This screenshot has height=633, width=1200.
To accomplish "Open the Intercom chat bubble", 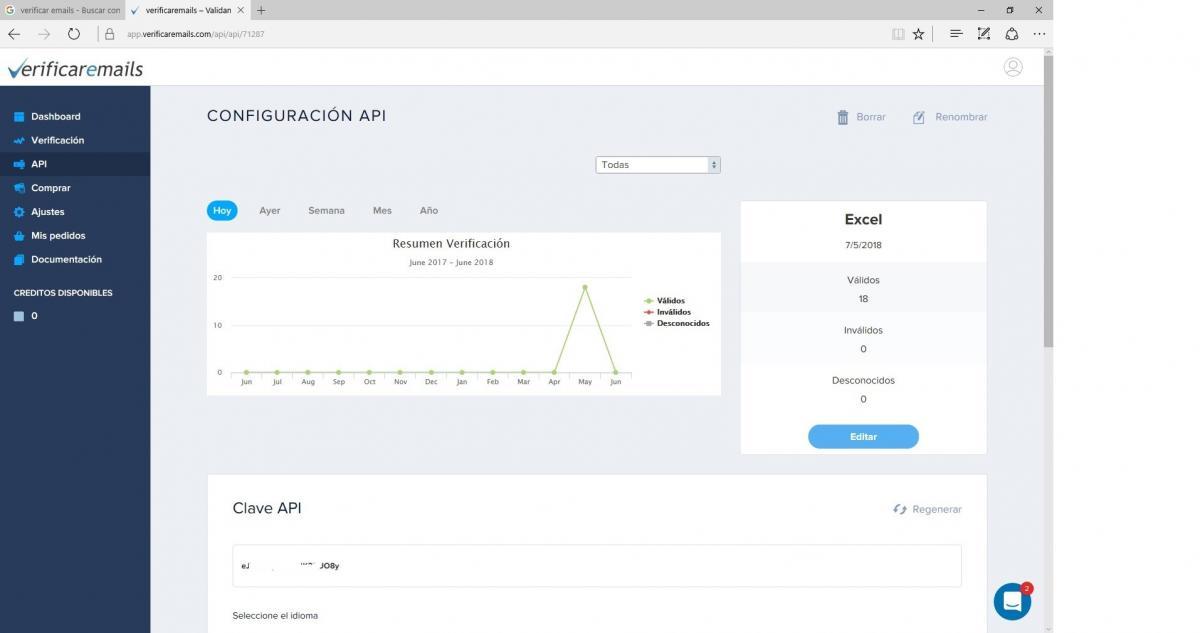I will pyautogui.click(x=1012, y=601).
